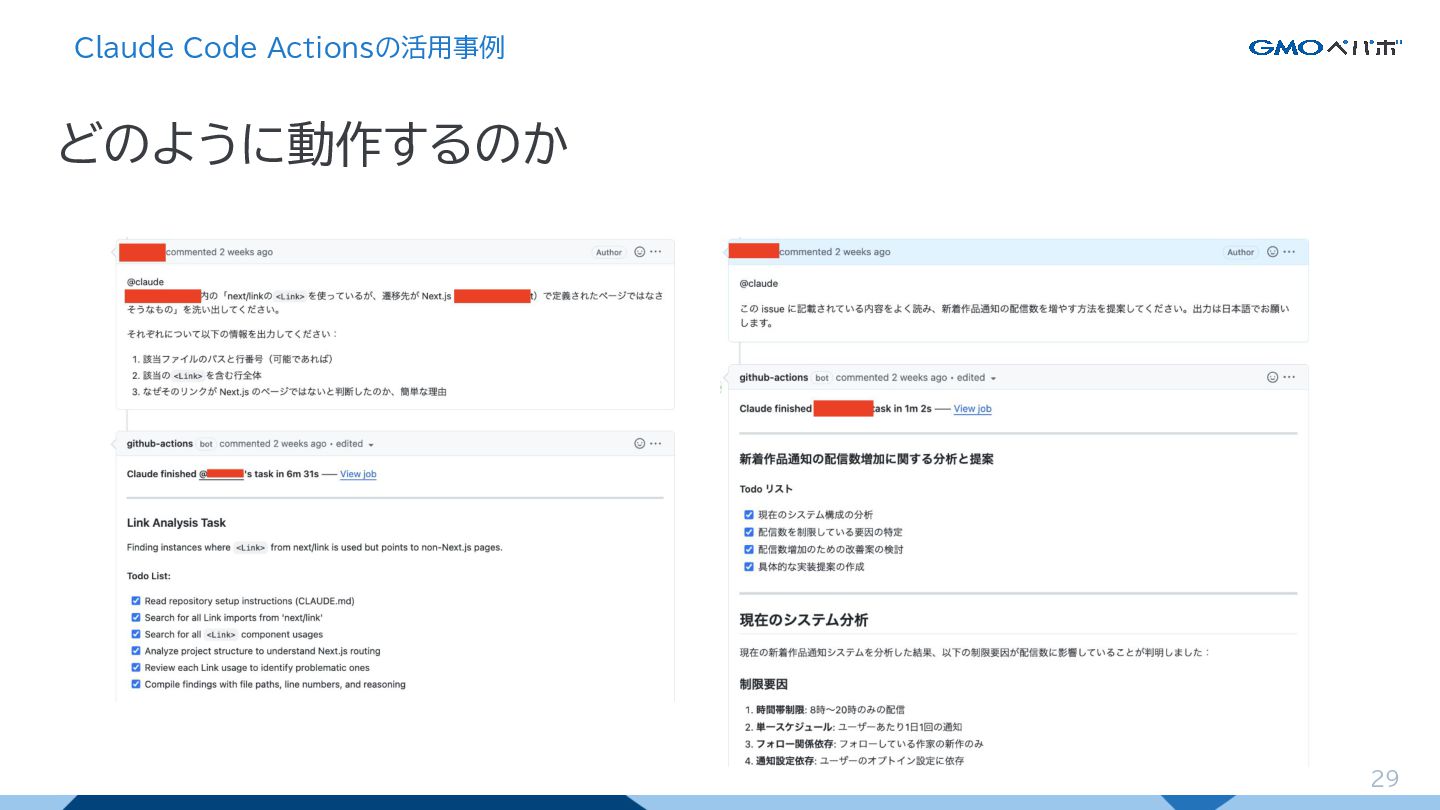Toggle 'Search for all <Link> component usages' checkbox
Viewport: 1440px width, 810px height.
click(x=136, y=634)
